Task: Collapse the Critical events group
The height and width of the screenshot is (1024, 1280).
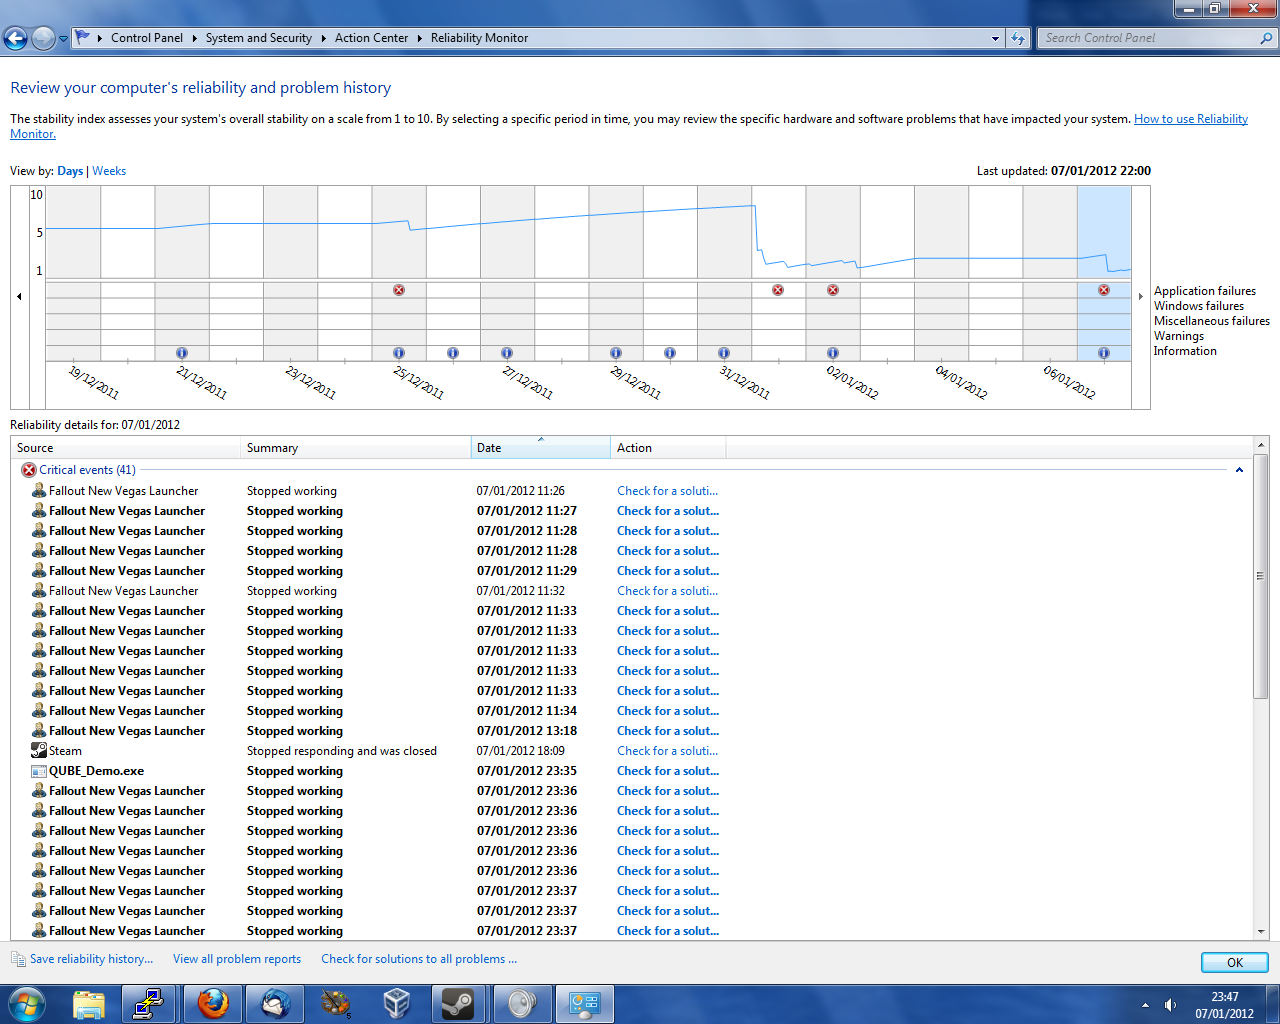Action: [1239, 470]
